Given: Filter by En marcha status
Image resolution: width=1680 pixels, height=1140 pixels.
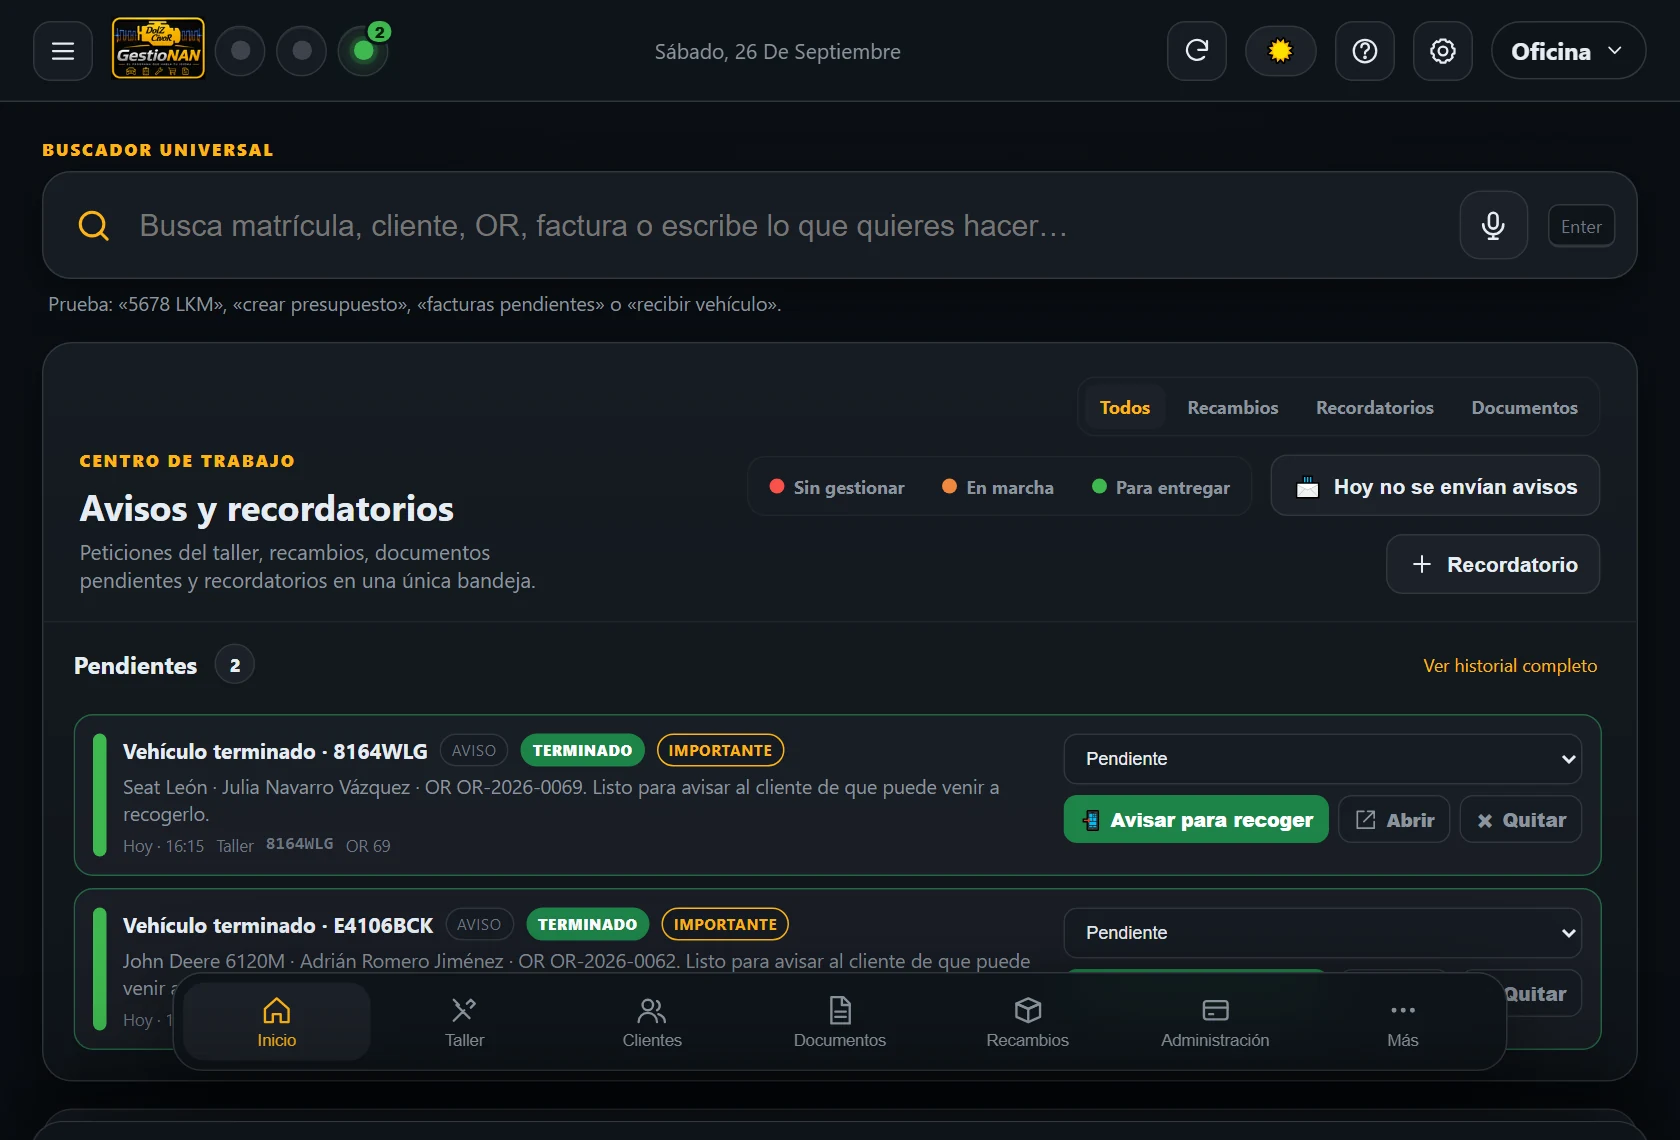Looking at the screenshot, I should 998,487.
